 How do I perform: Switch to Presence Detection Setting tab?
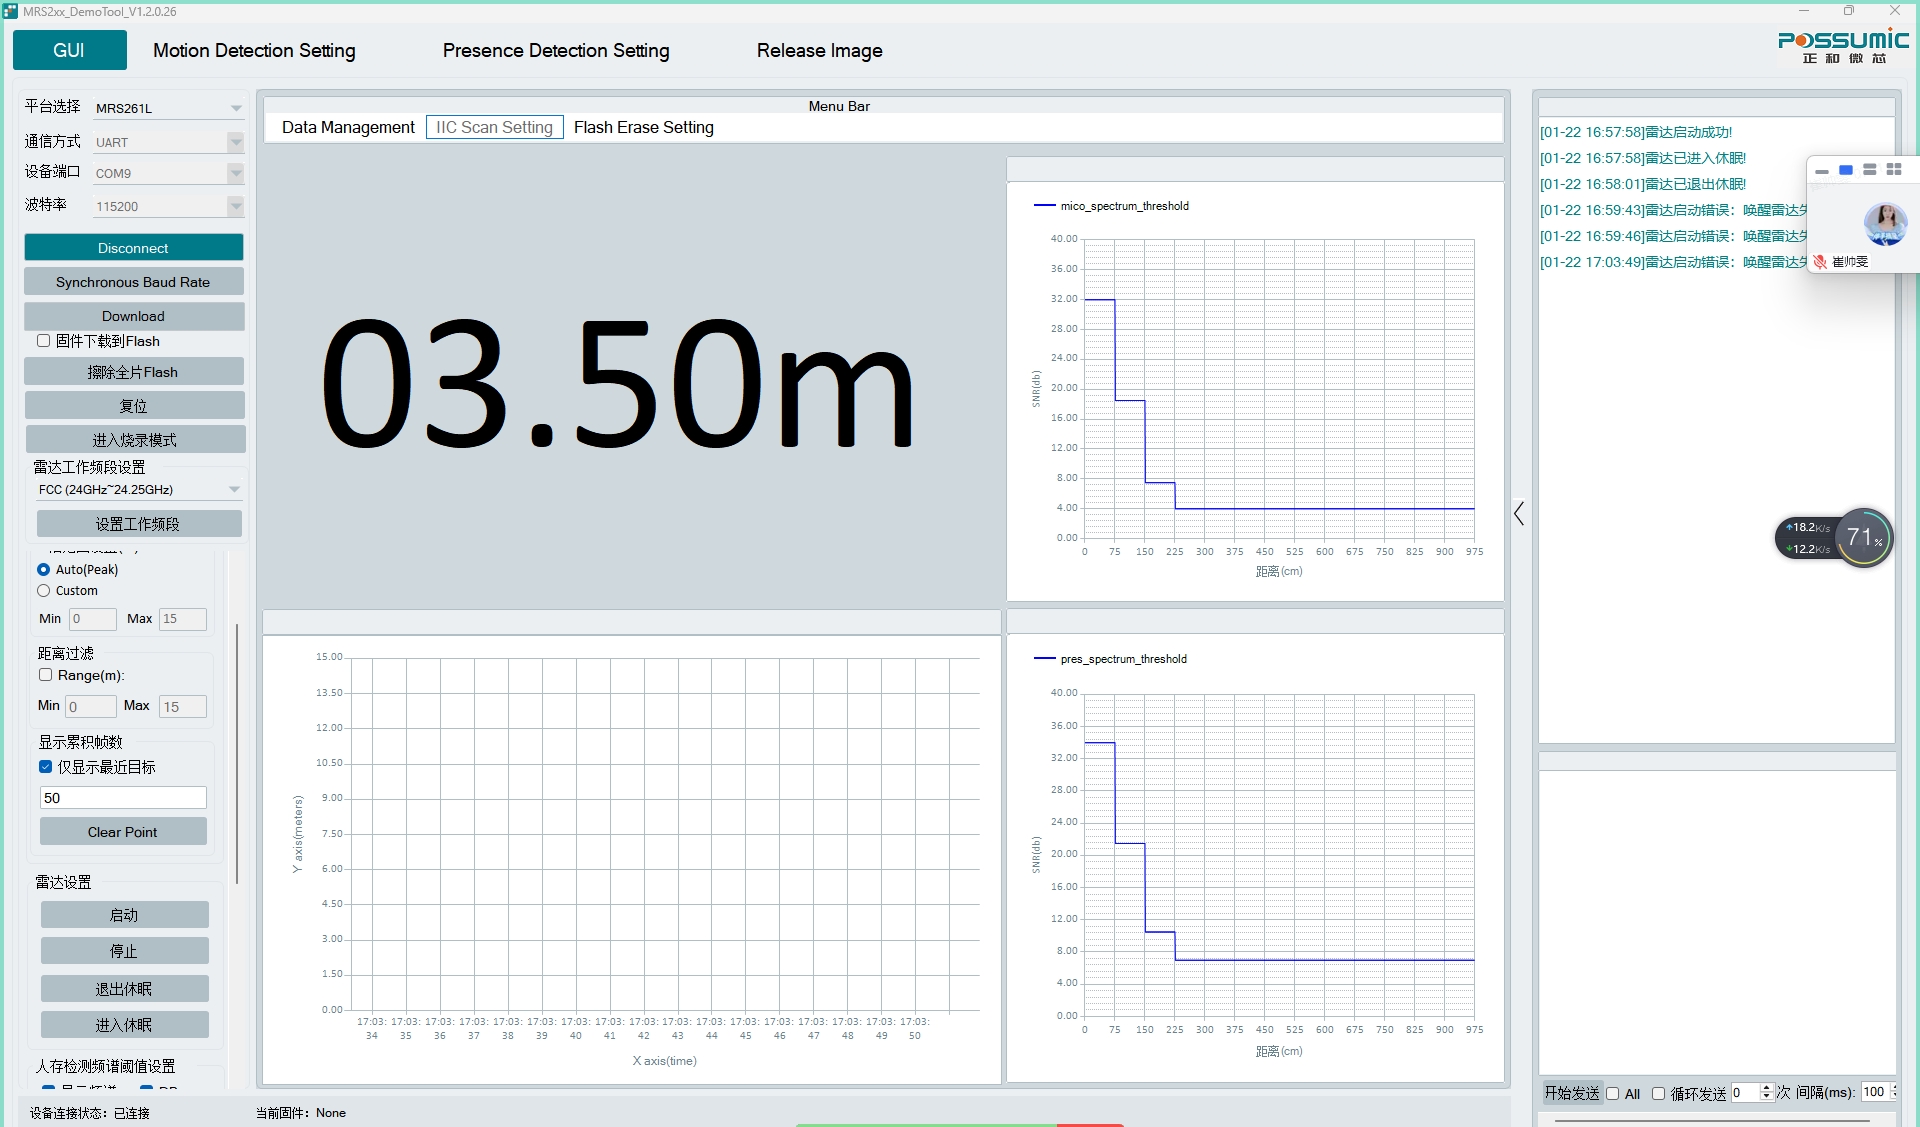tap(556, 50)
